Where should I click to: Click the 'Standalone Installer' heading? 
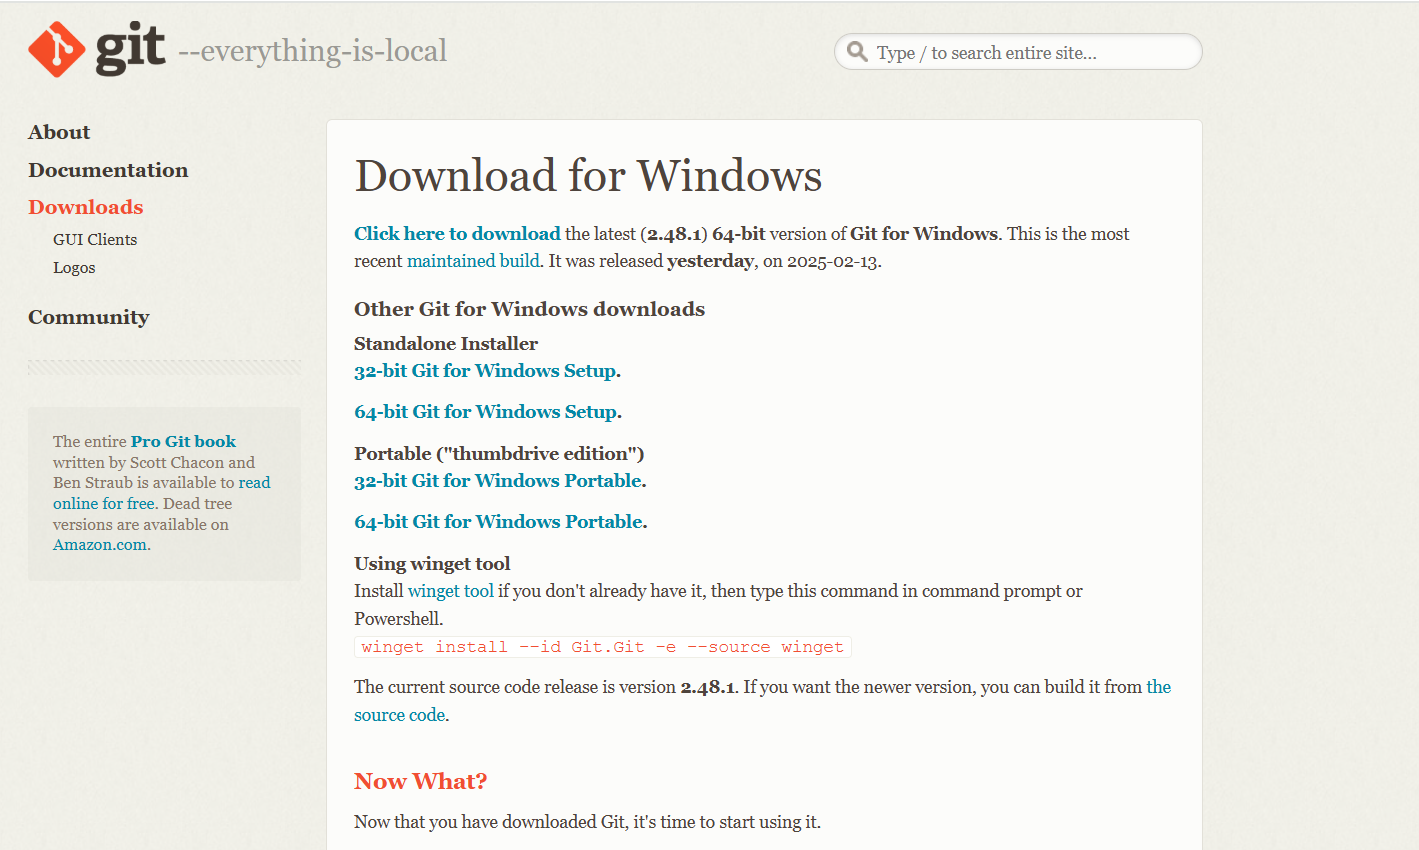446,343
